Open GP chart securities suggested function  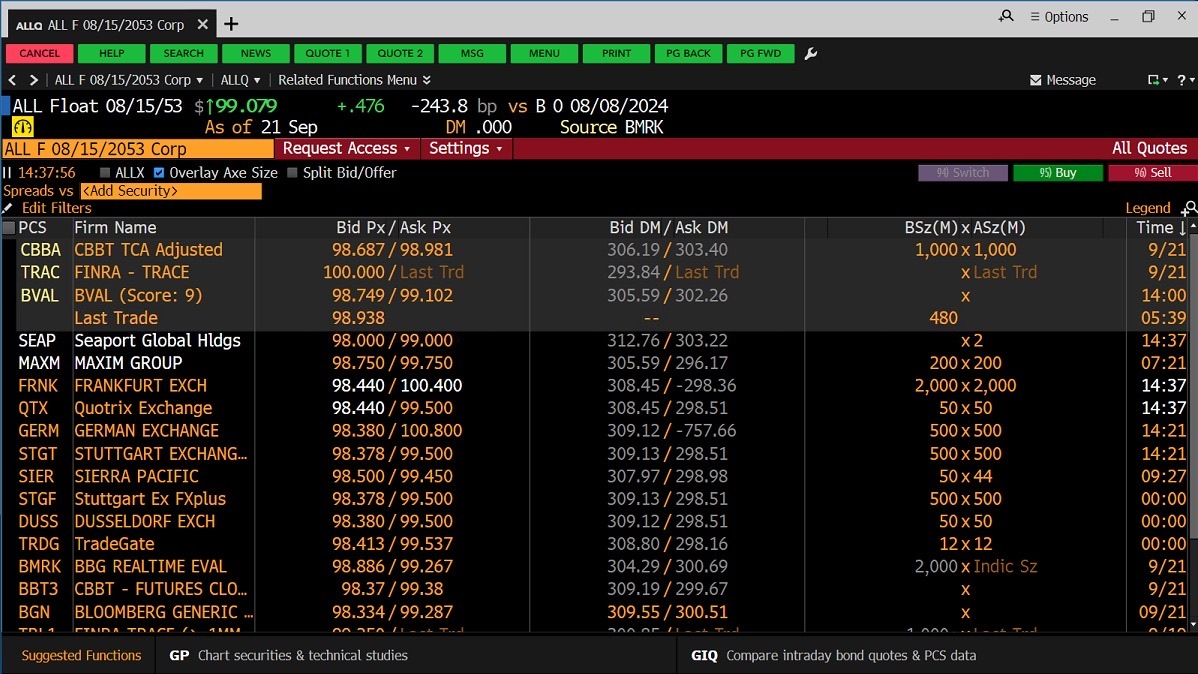pos(288,656)
